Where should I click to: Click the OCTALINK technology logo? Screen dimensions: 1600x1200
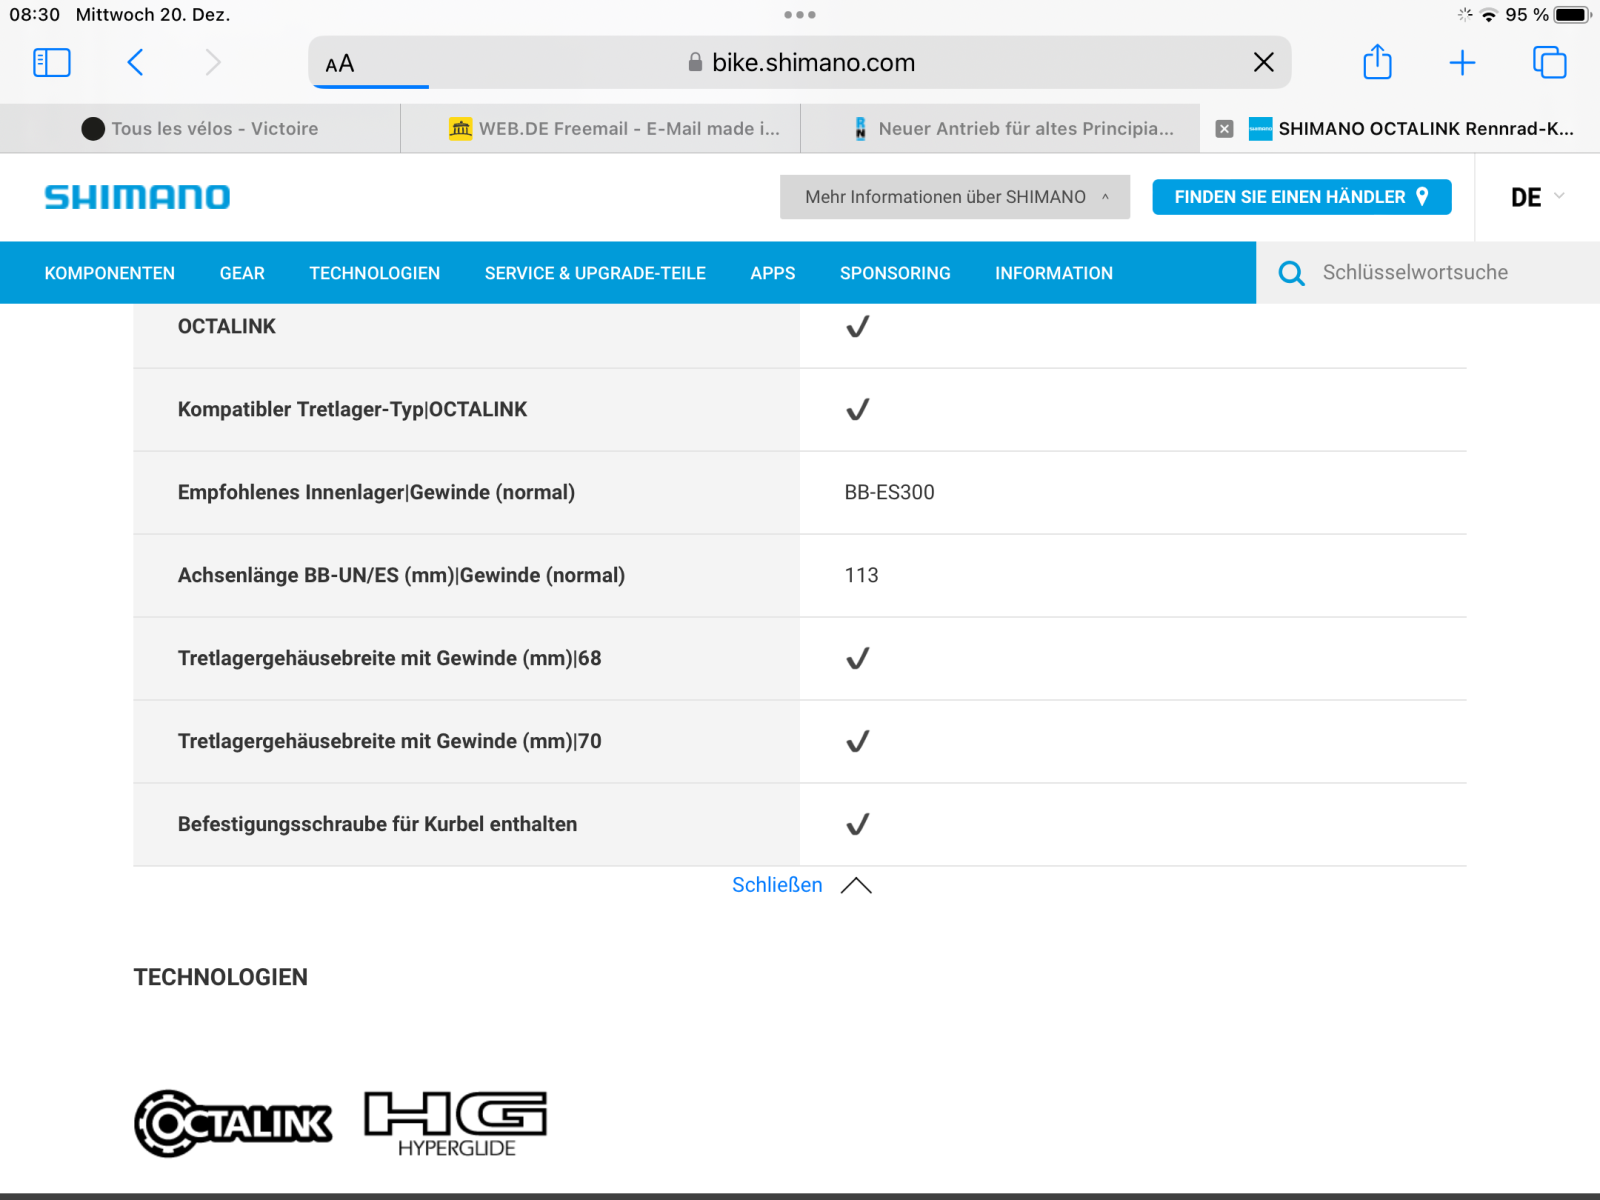click(x=233, y=1124)
